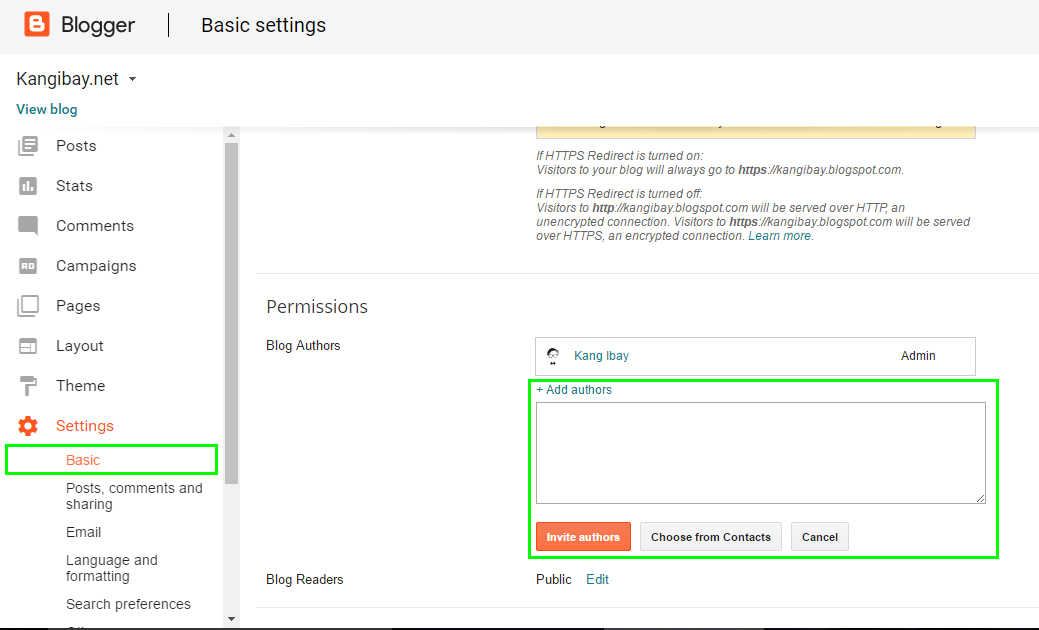Click the + Add authors link
Screen dimensions: 1039x630
(574, 390)
